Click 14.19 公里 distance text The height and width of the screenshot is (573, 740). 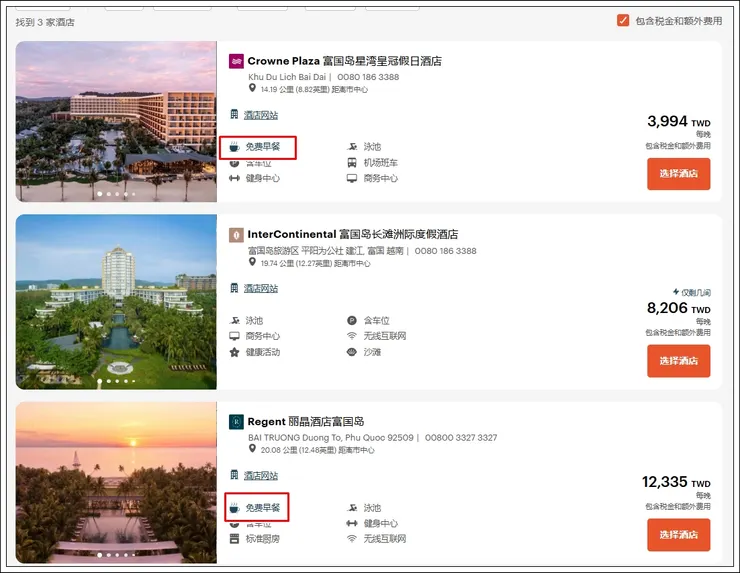point(314,89)
